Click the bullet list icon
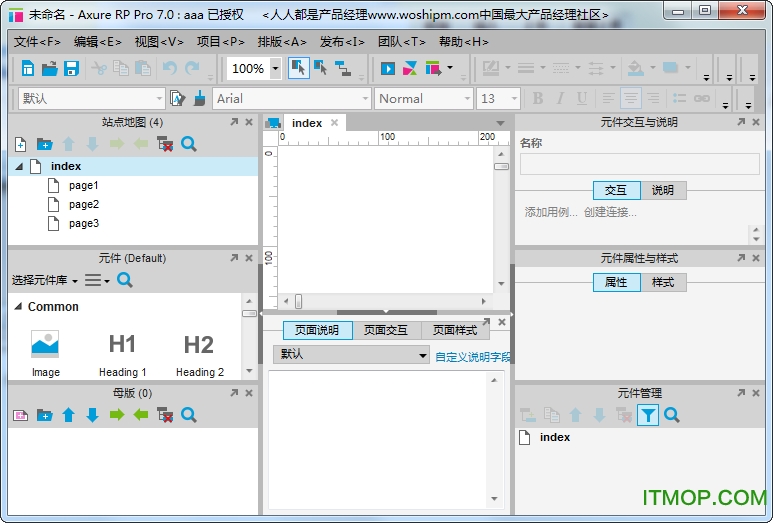 [679, 99]
